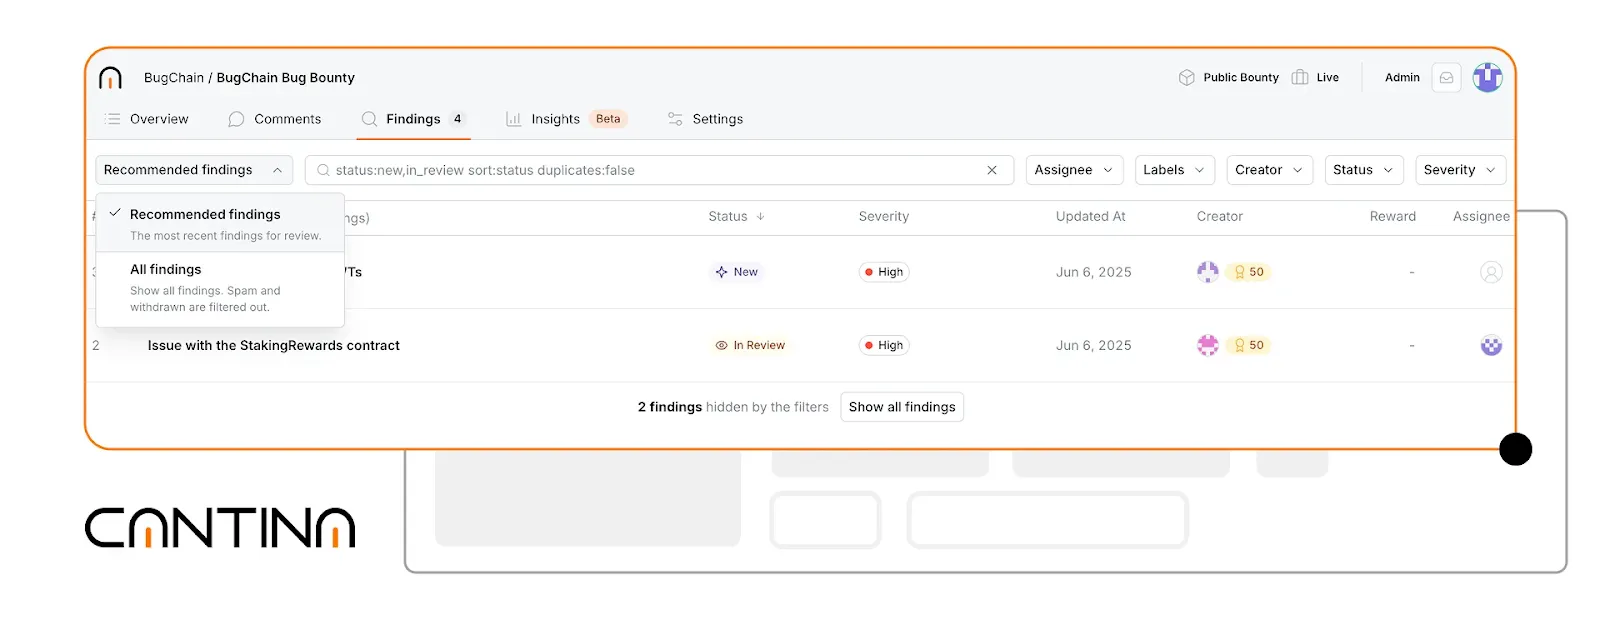The width and height of the screenshot is (1600, 620).
Task: Click the Public Bounty label
Action: point(1241,78)
